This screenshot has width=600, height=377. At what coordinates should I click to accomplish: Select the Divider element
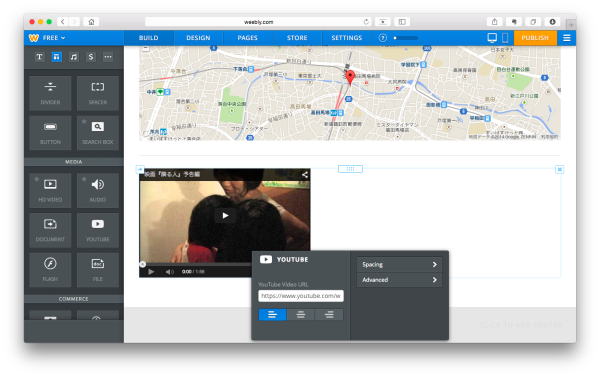[x=50, y=93]
